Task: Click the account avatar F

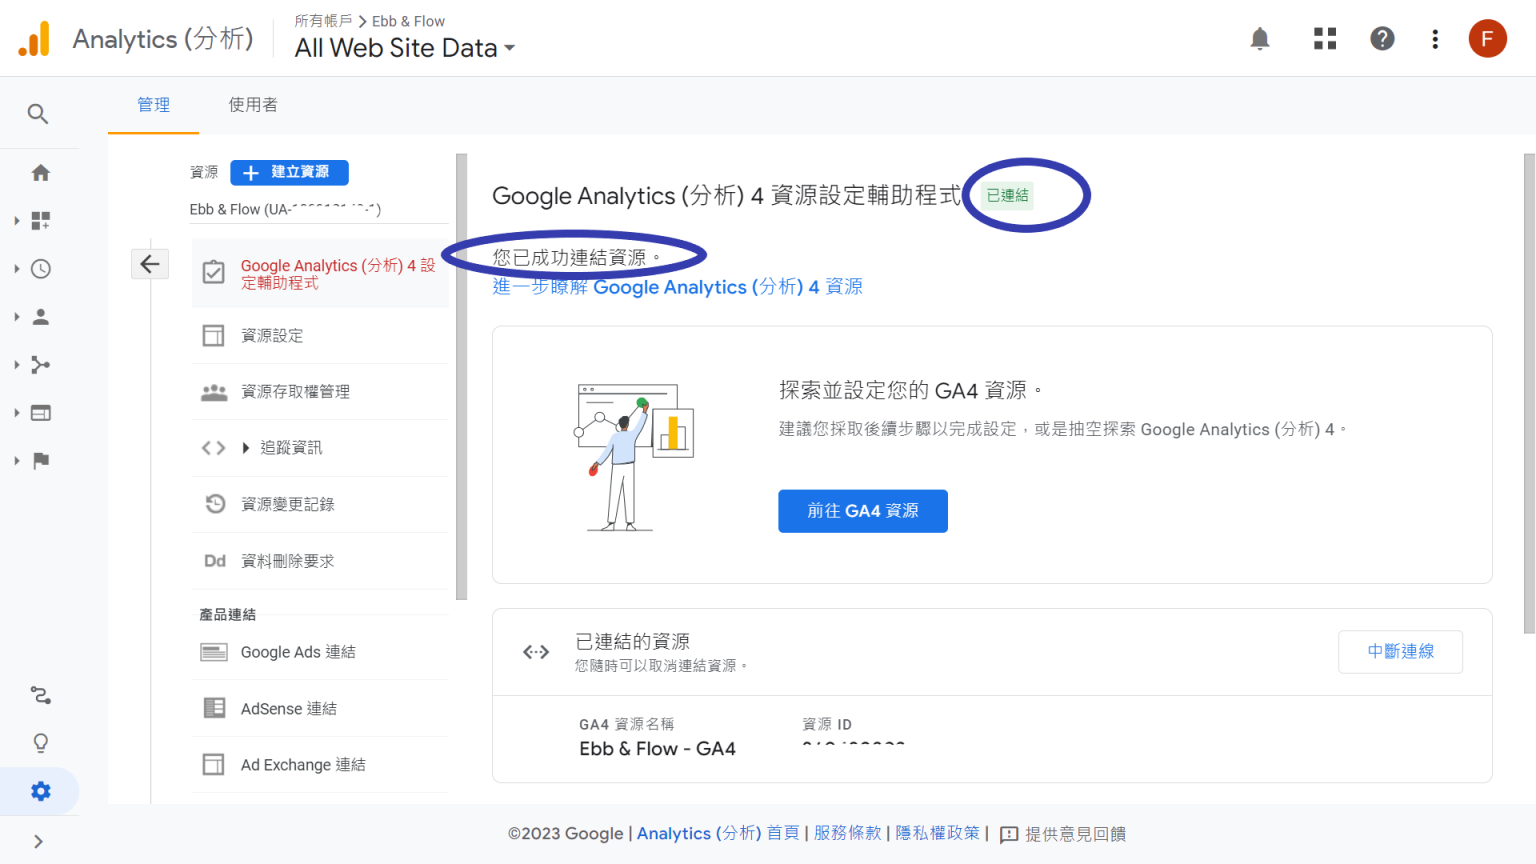Action: click(x=1487, y=39)
